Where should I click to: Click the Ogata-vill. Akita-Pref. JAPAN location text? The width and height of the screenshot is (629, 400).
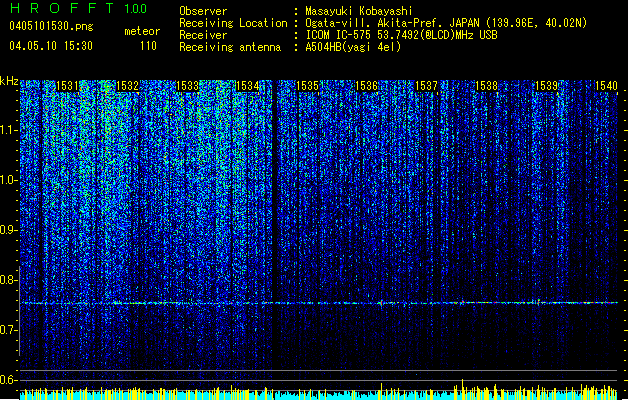pos(446,23)
